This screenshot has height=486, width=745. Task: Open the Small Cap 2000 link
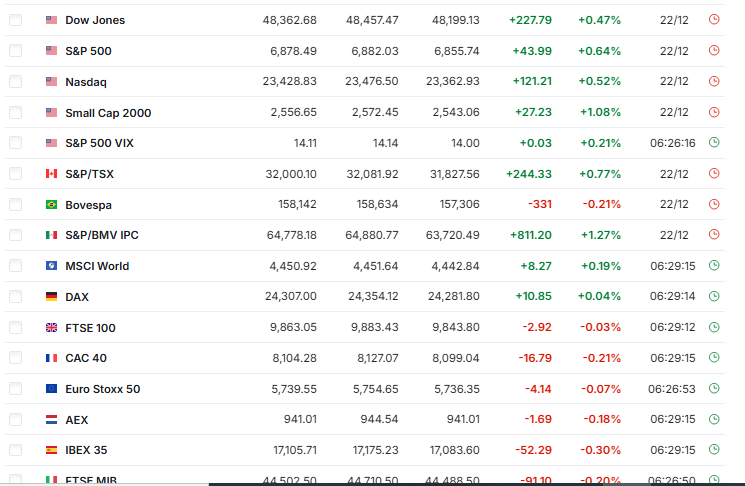point(108,113)
